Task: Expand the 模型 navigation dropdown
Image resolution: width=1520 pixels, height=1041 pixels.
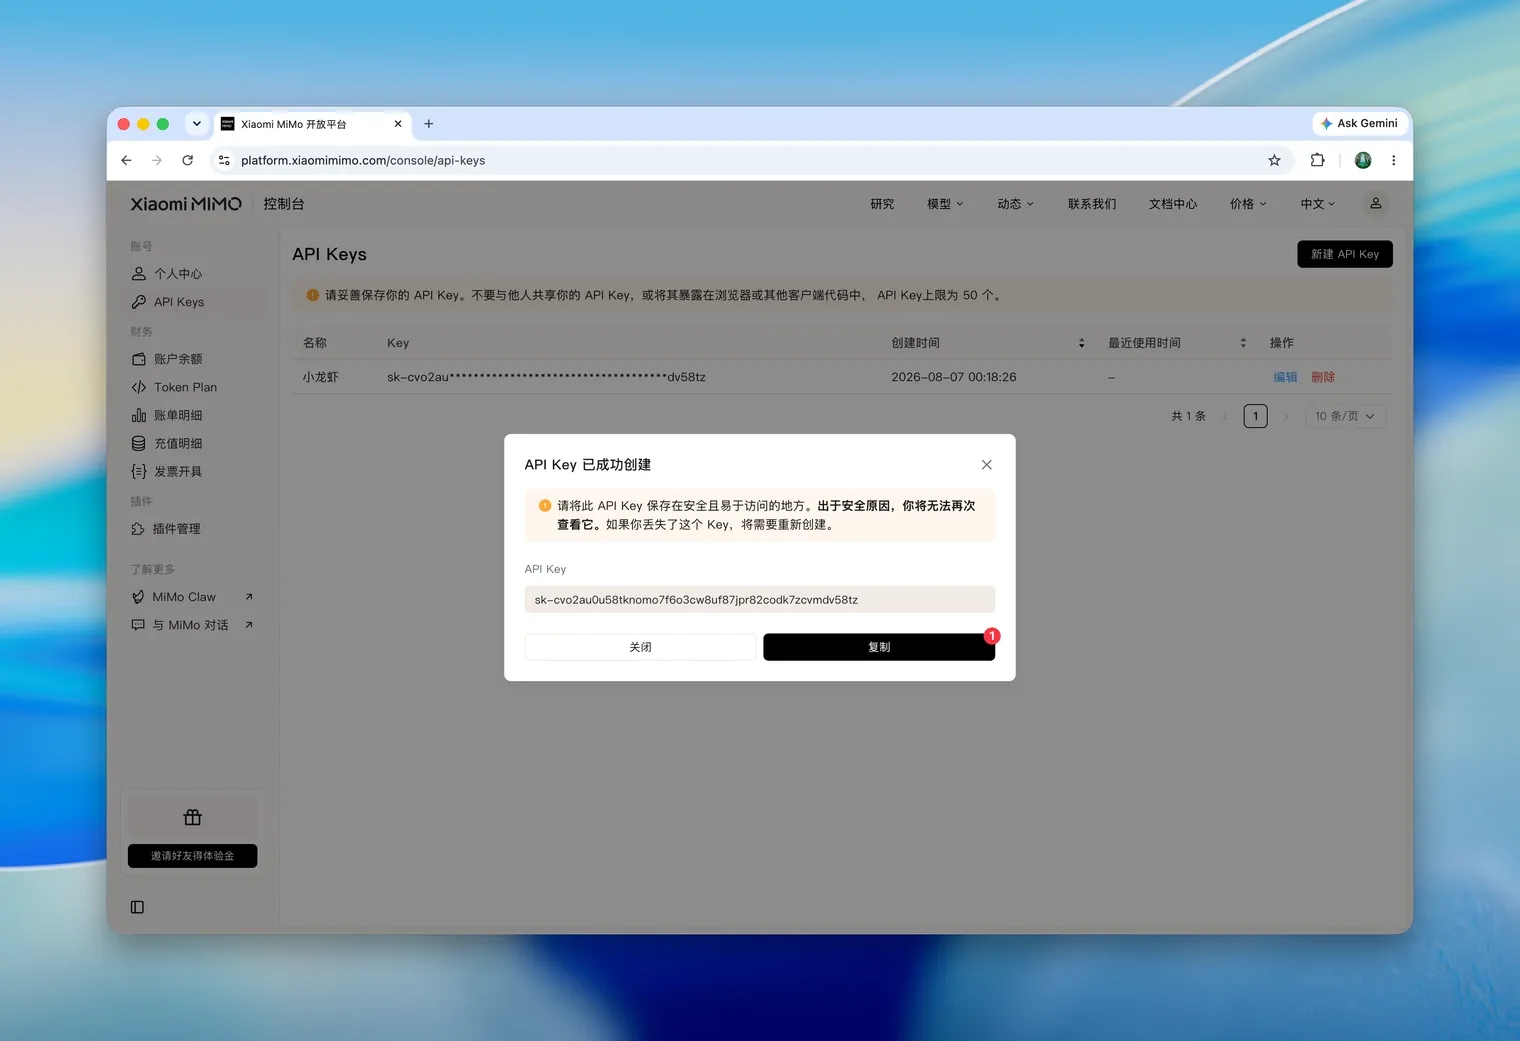Action: [945, 204]
